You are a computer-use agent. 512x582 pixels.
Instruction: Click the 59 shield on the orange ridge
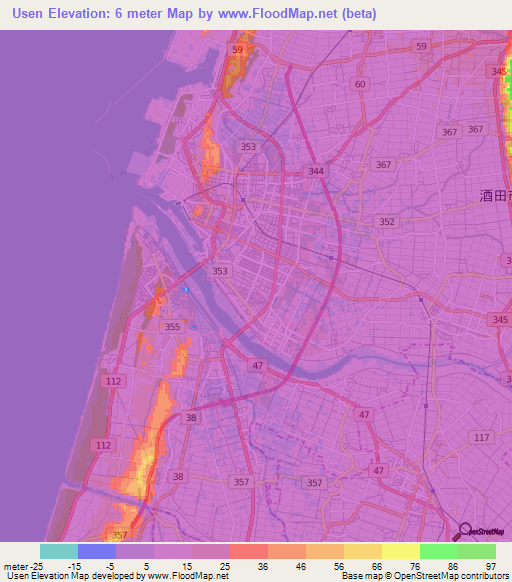[237, 49]
